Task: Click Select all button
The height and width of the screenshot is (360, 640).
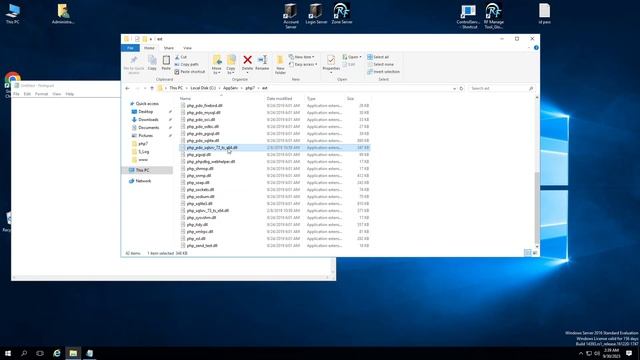Action: click(378, 57)
